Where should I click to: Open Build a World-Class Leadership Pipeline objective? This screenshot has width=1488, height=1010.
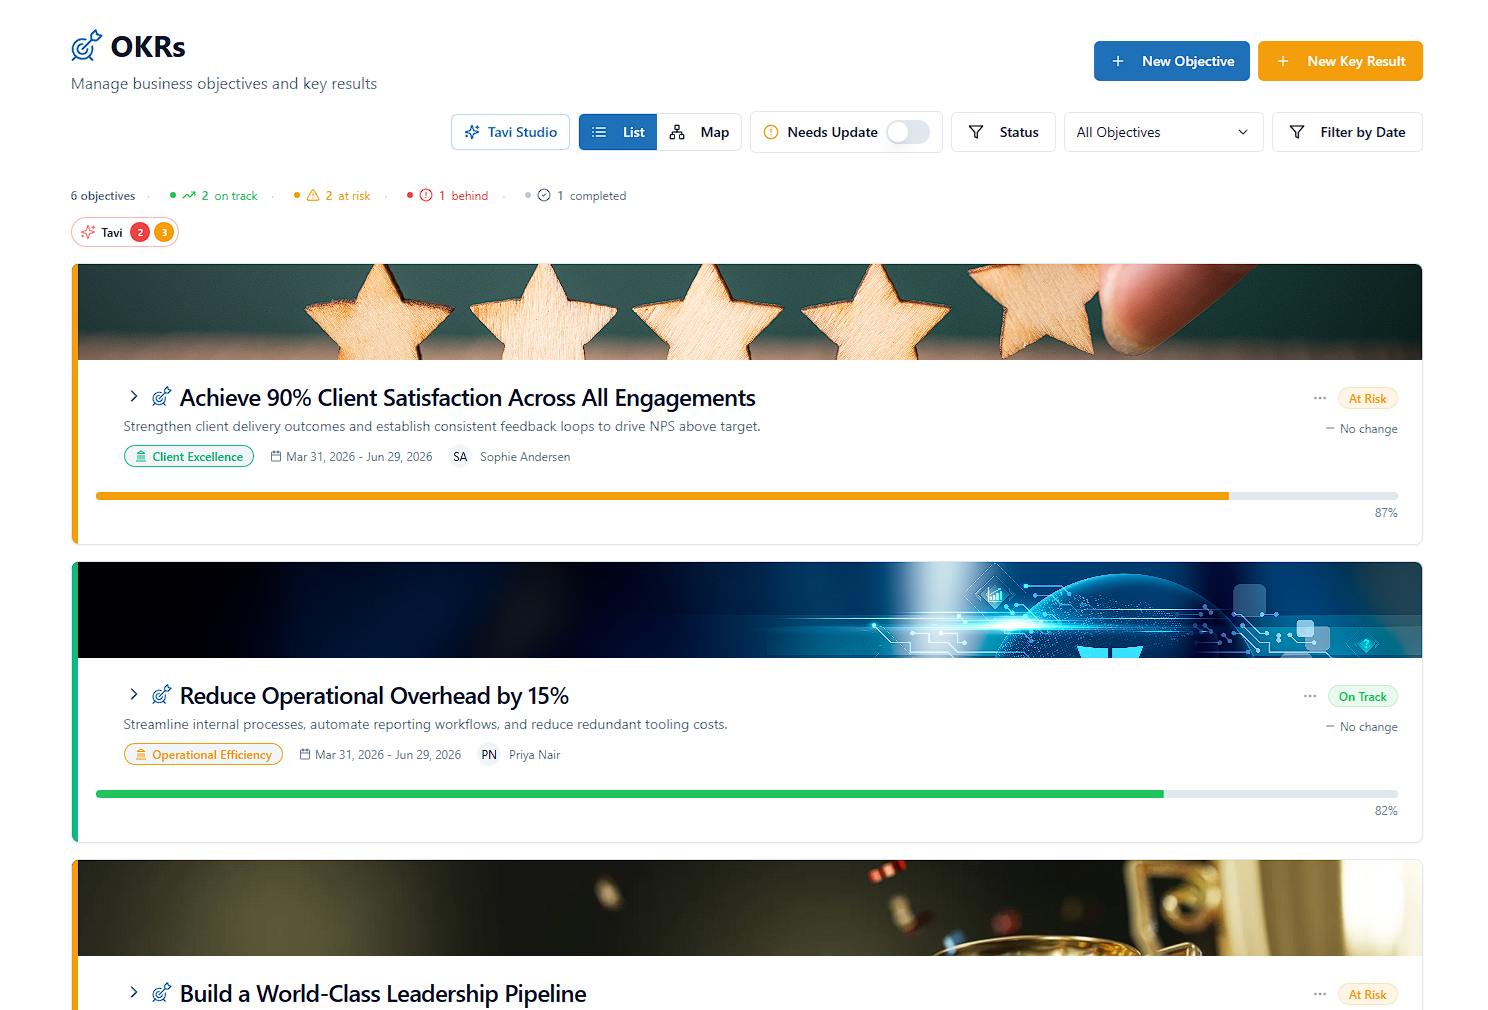[x=383, y=994]
